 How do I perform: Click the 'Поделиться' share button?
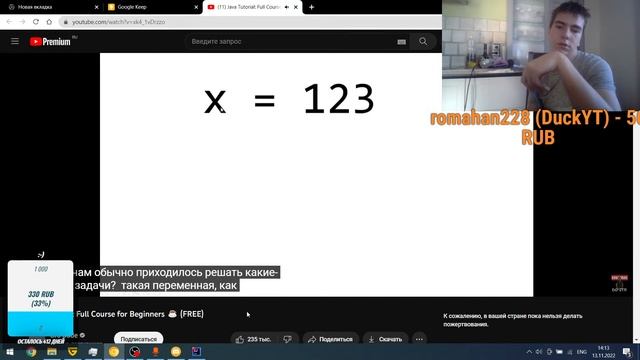pos(331,339)
